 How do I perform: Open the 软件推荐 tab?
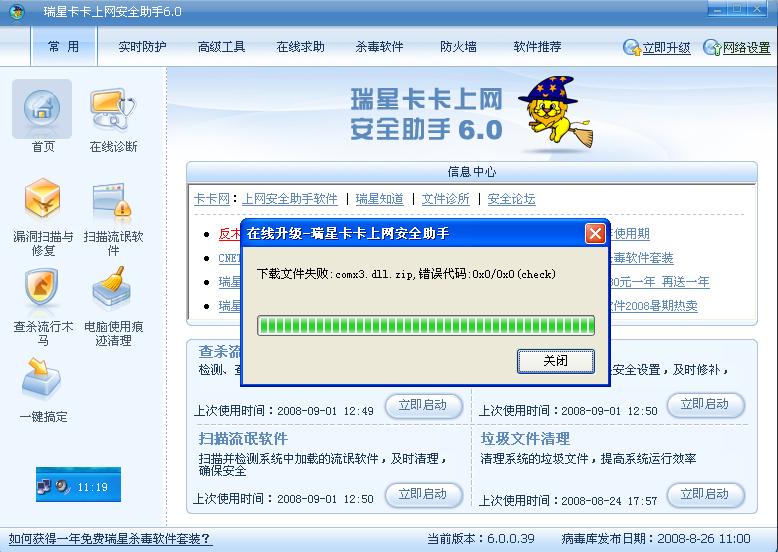[x=537, y=47]
